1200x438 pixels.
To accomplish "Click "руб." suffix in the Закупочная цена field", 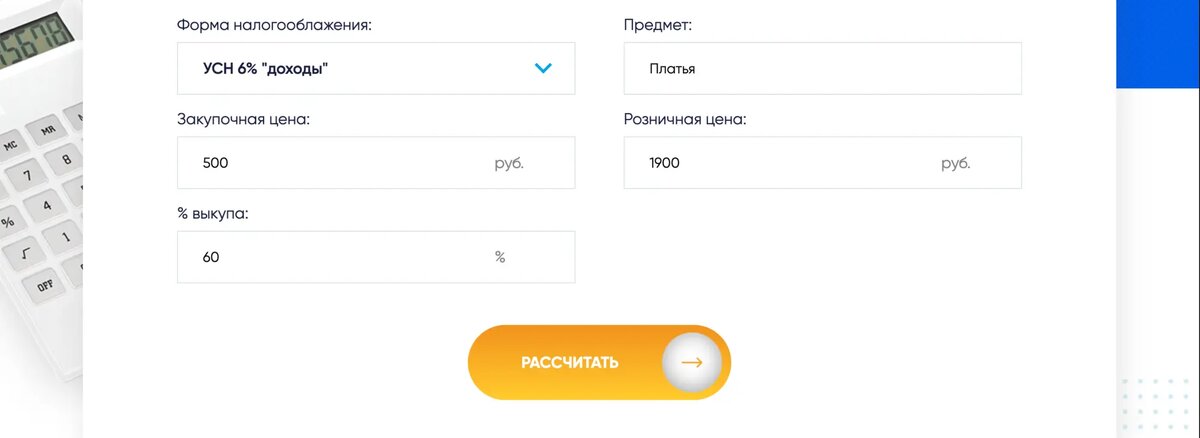I will pos(509,163).
